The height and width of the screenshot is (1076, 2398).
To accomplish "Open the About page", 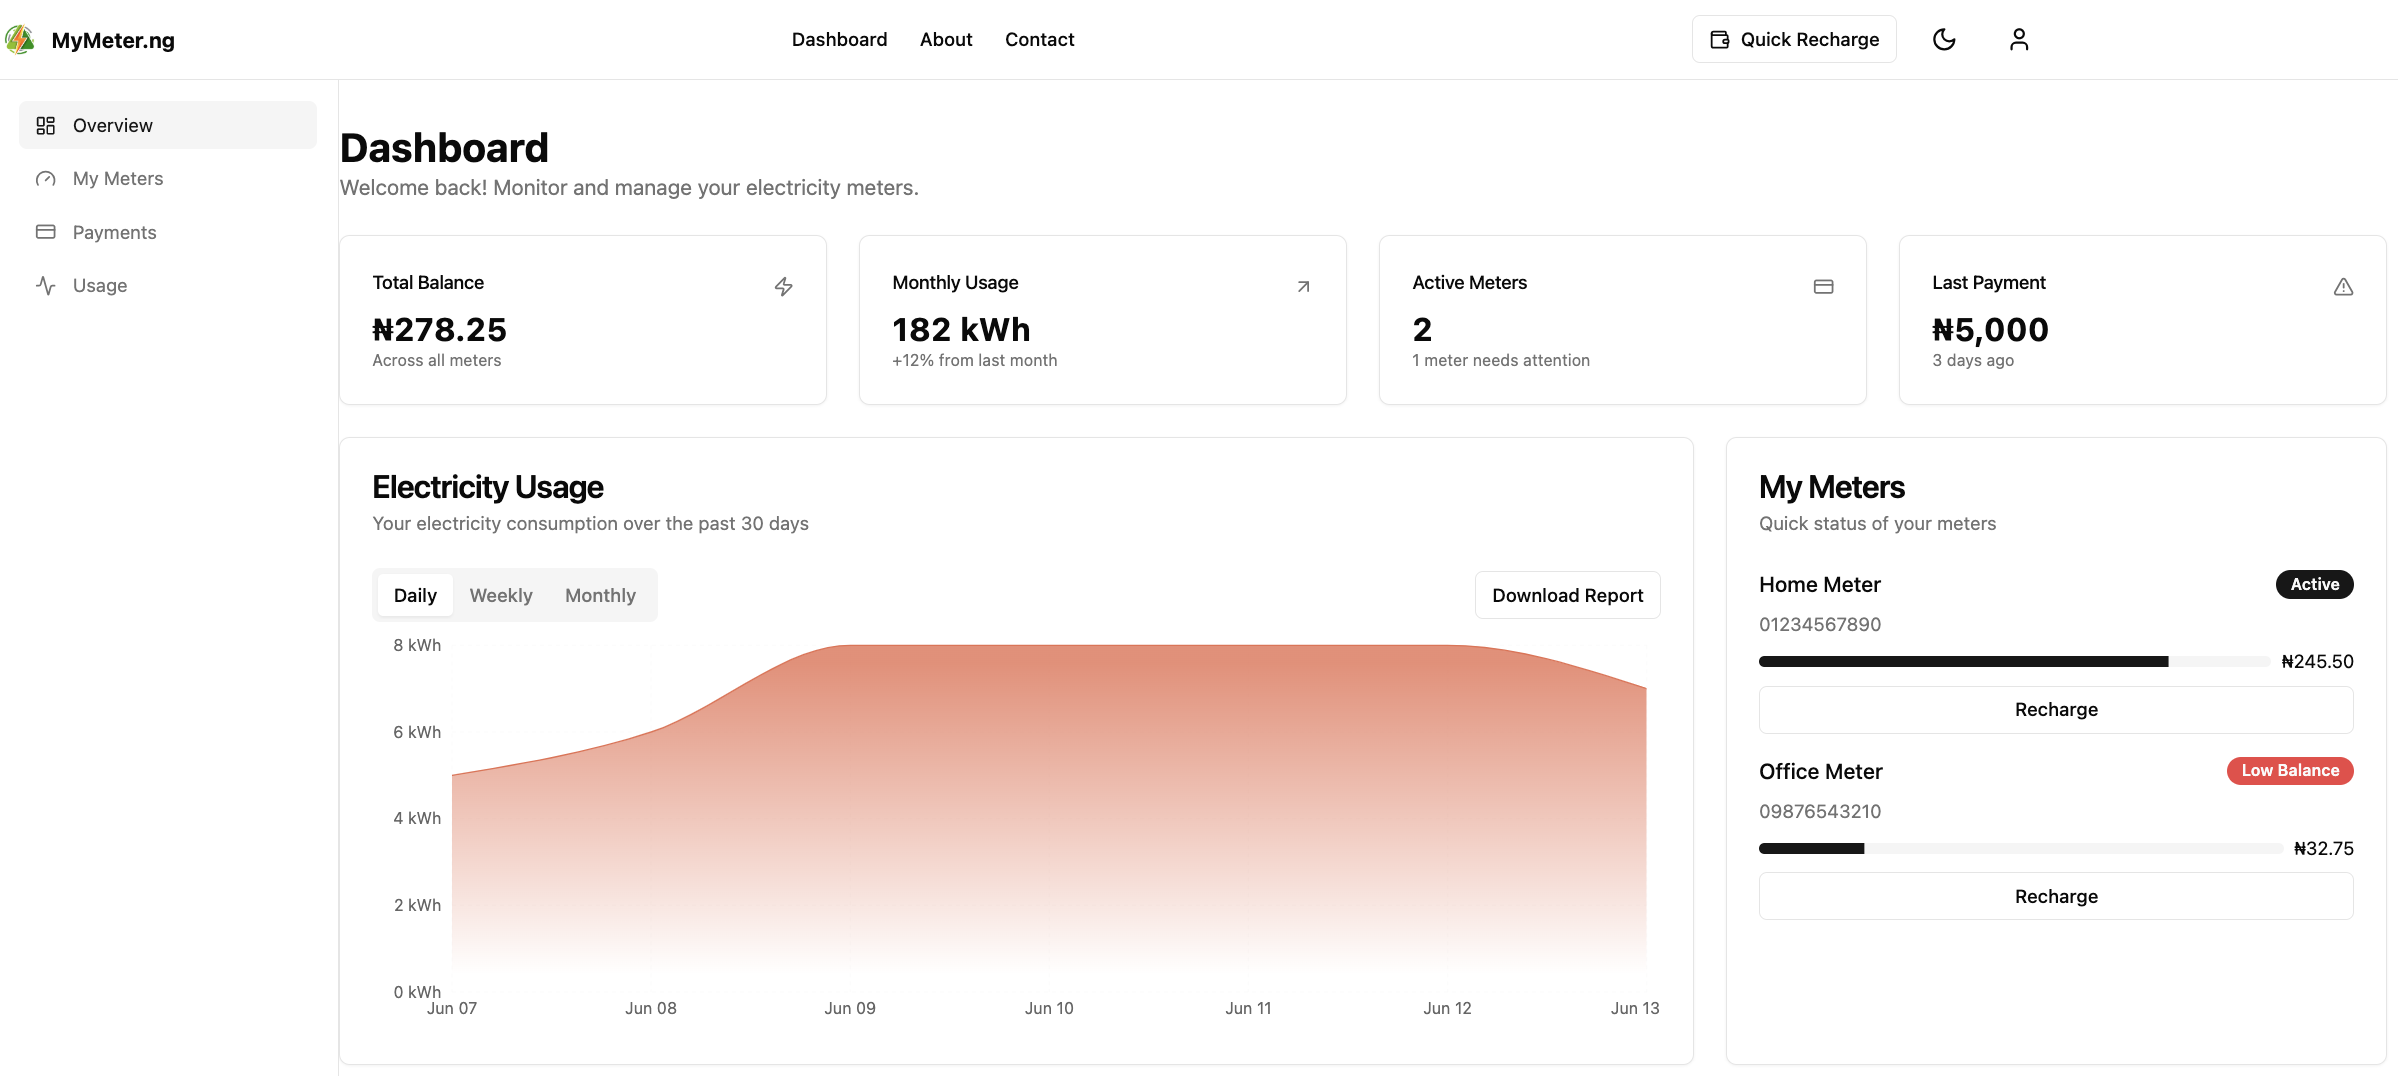I will tap(945, 39).
